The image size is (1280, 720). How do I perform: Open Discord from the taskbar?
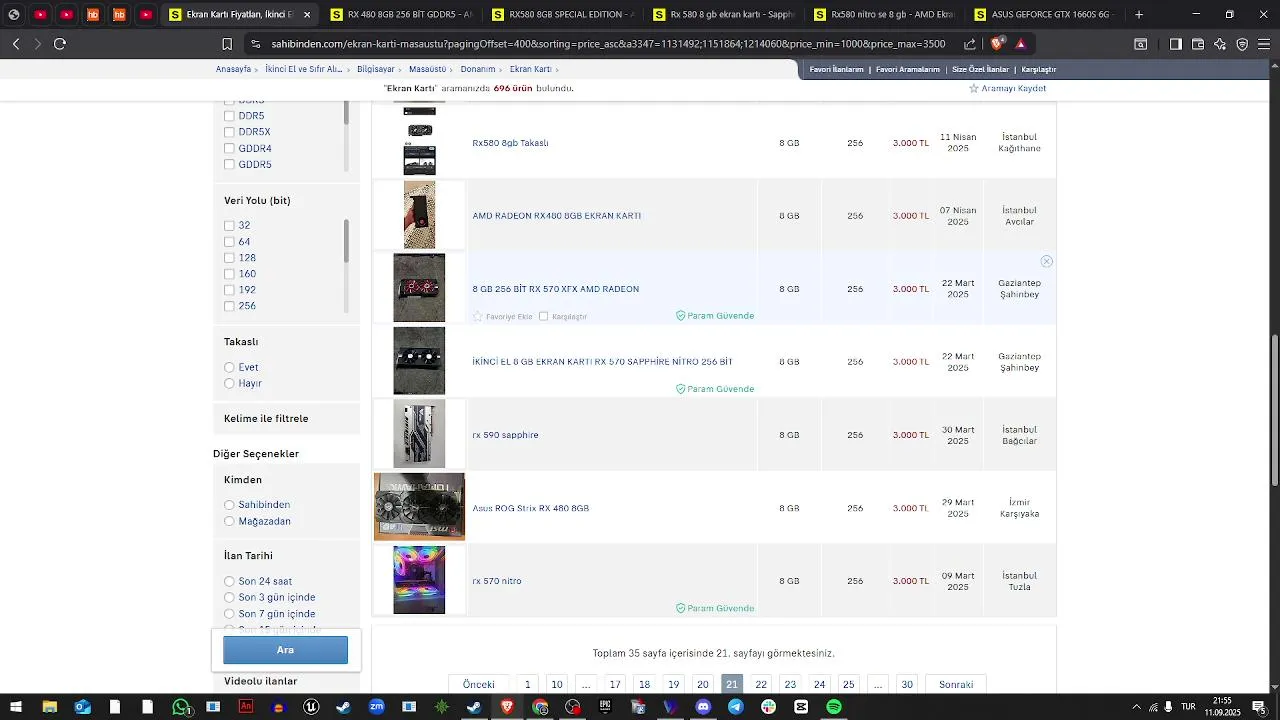click(703, 707)
